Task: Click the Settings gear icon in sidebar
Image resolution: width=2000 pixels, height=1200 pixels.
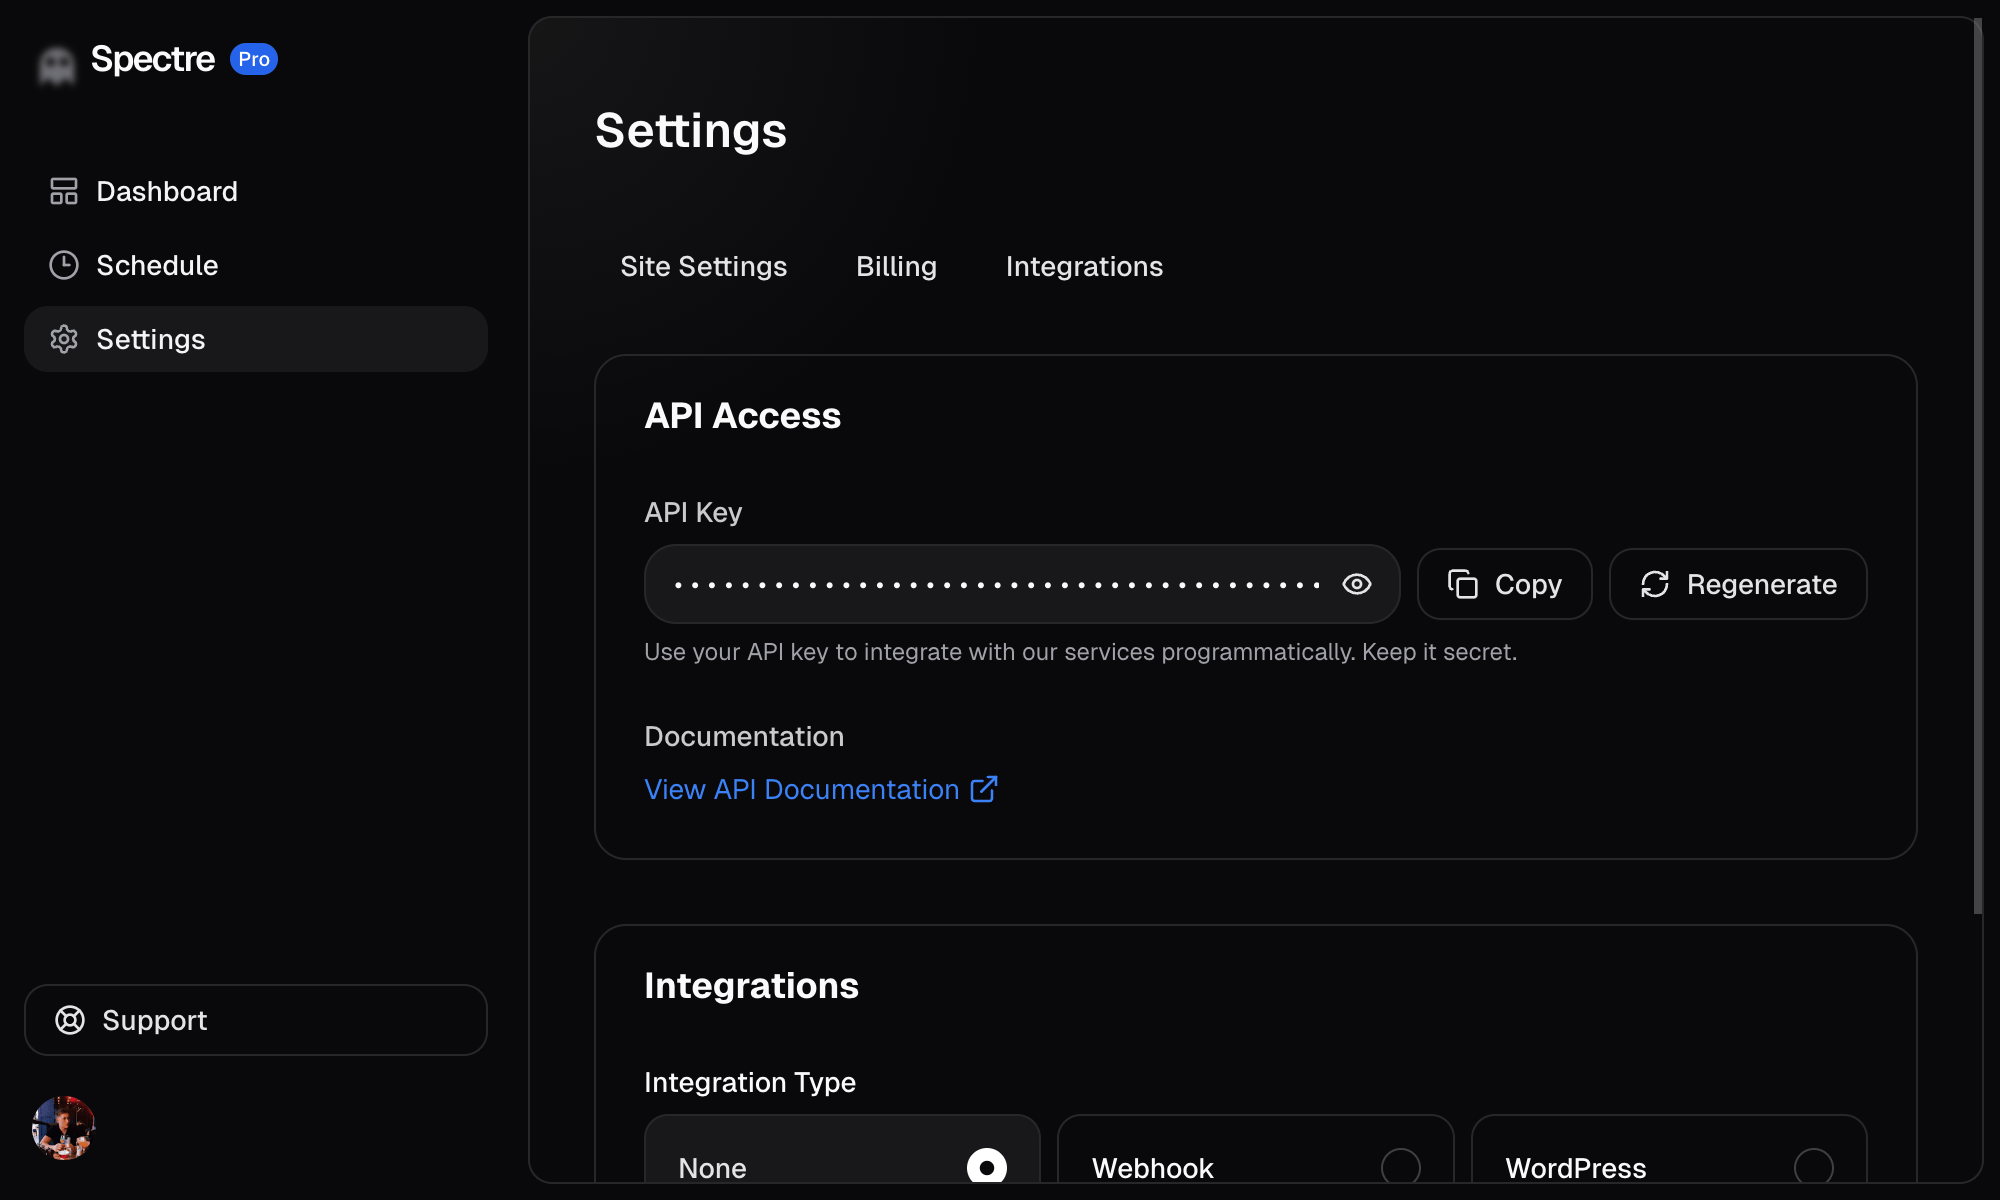Action: point(64,339)
